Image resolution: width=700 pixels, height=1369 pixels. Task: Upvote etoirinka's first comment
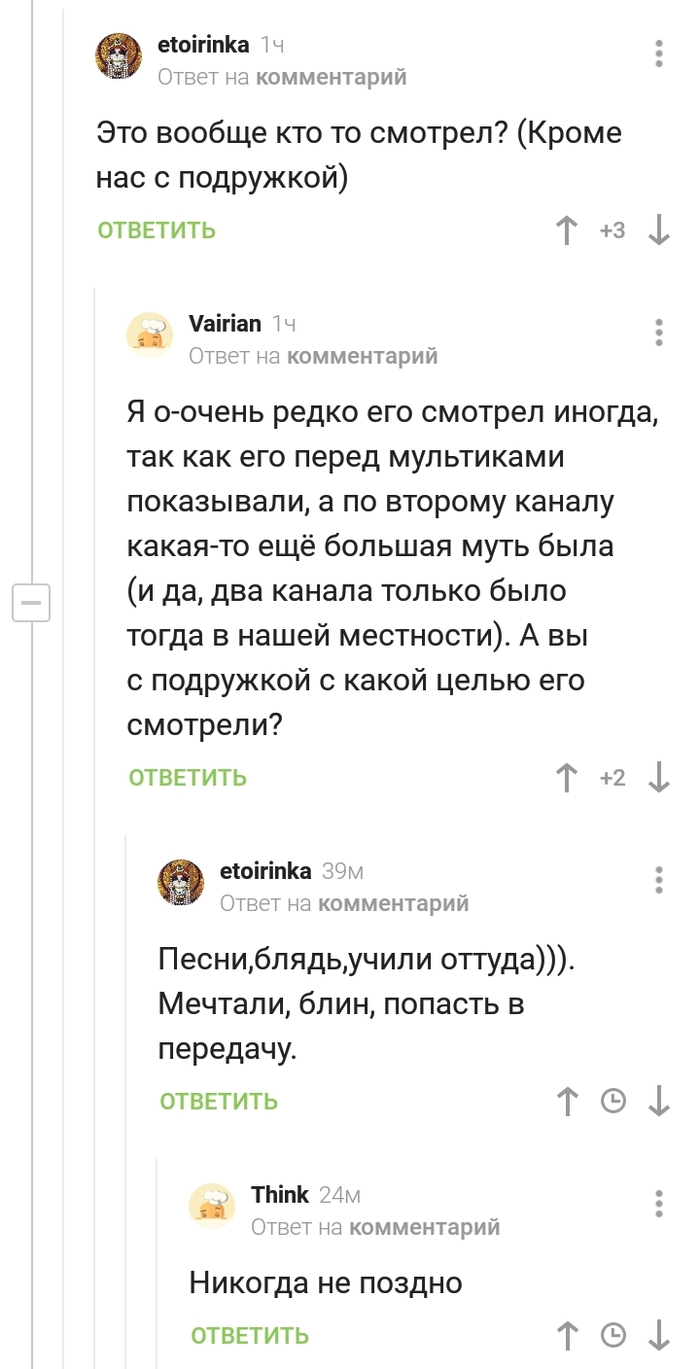click(x=567, y=230)
